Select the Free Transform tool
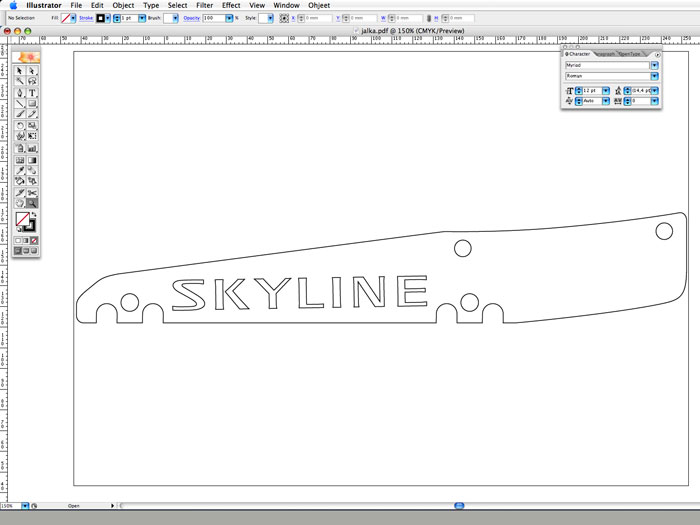Screen dimensions: 700x525 coord(32,136)
